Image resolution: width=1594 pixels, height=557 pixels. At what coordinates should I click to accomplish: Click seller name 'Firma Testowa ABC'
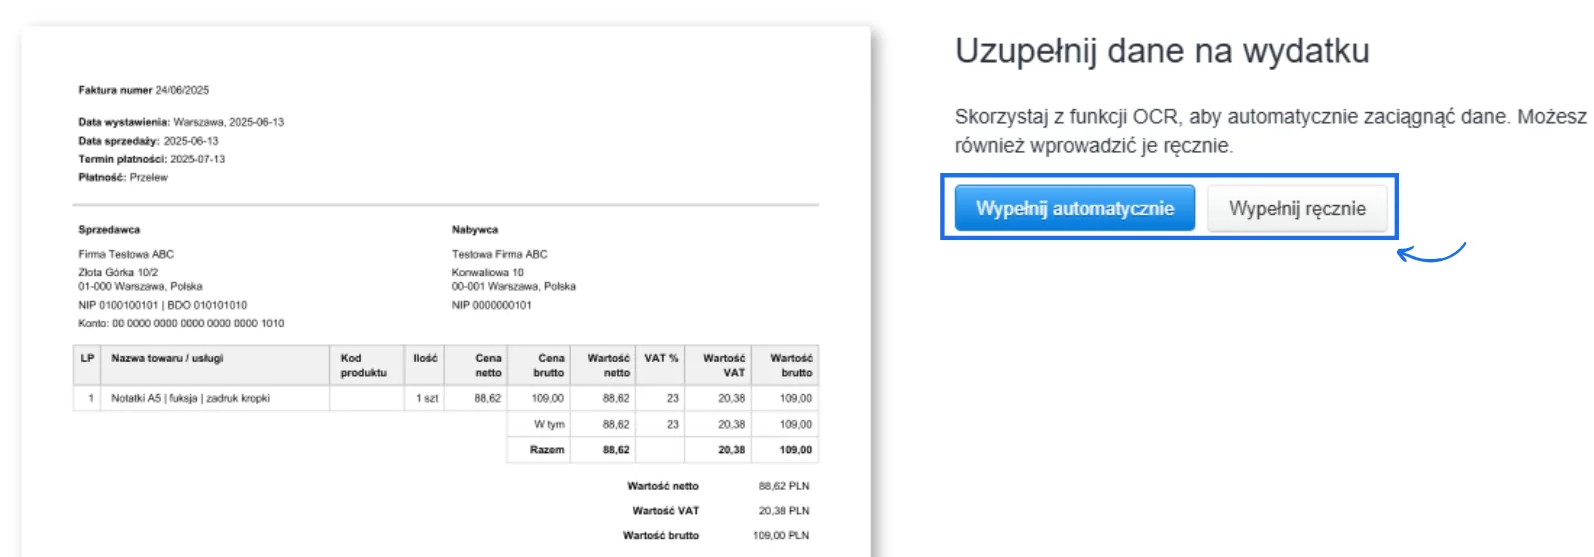126,254
